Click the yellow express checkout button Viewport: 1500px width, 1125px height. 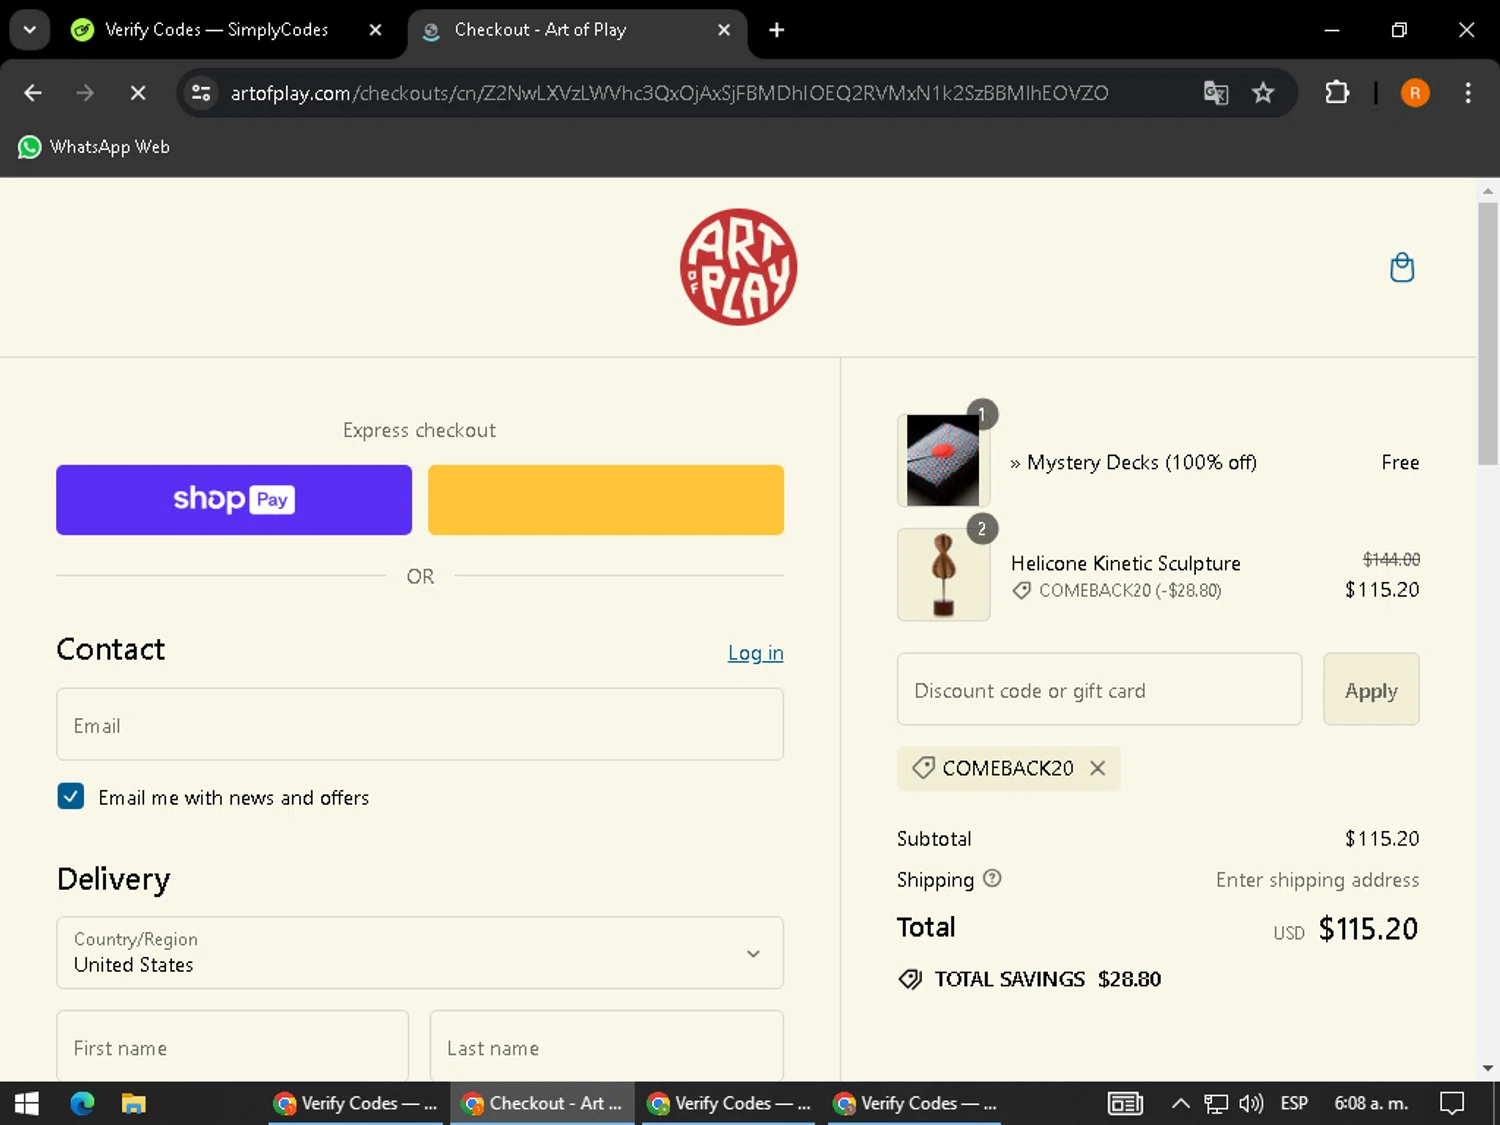pyautogui.click(x=606, y=500)
